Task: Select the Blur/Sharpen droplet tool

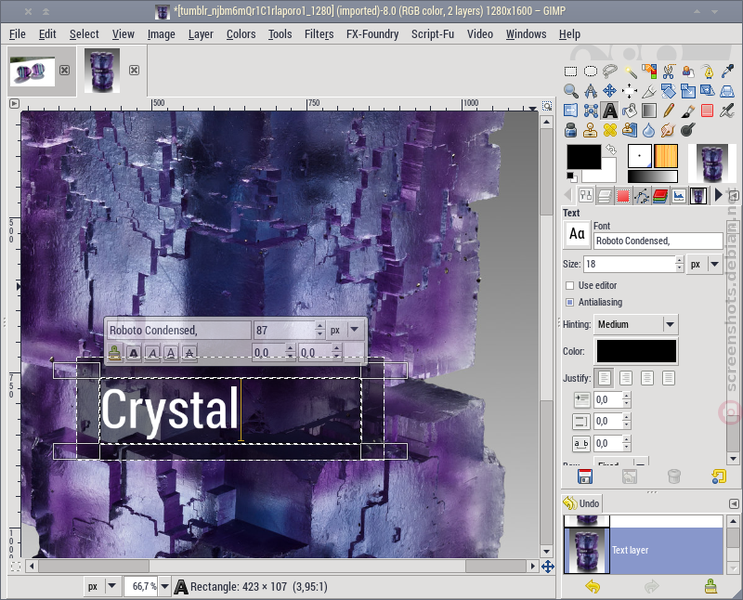Action: (649, 130)
